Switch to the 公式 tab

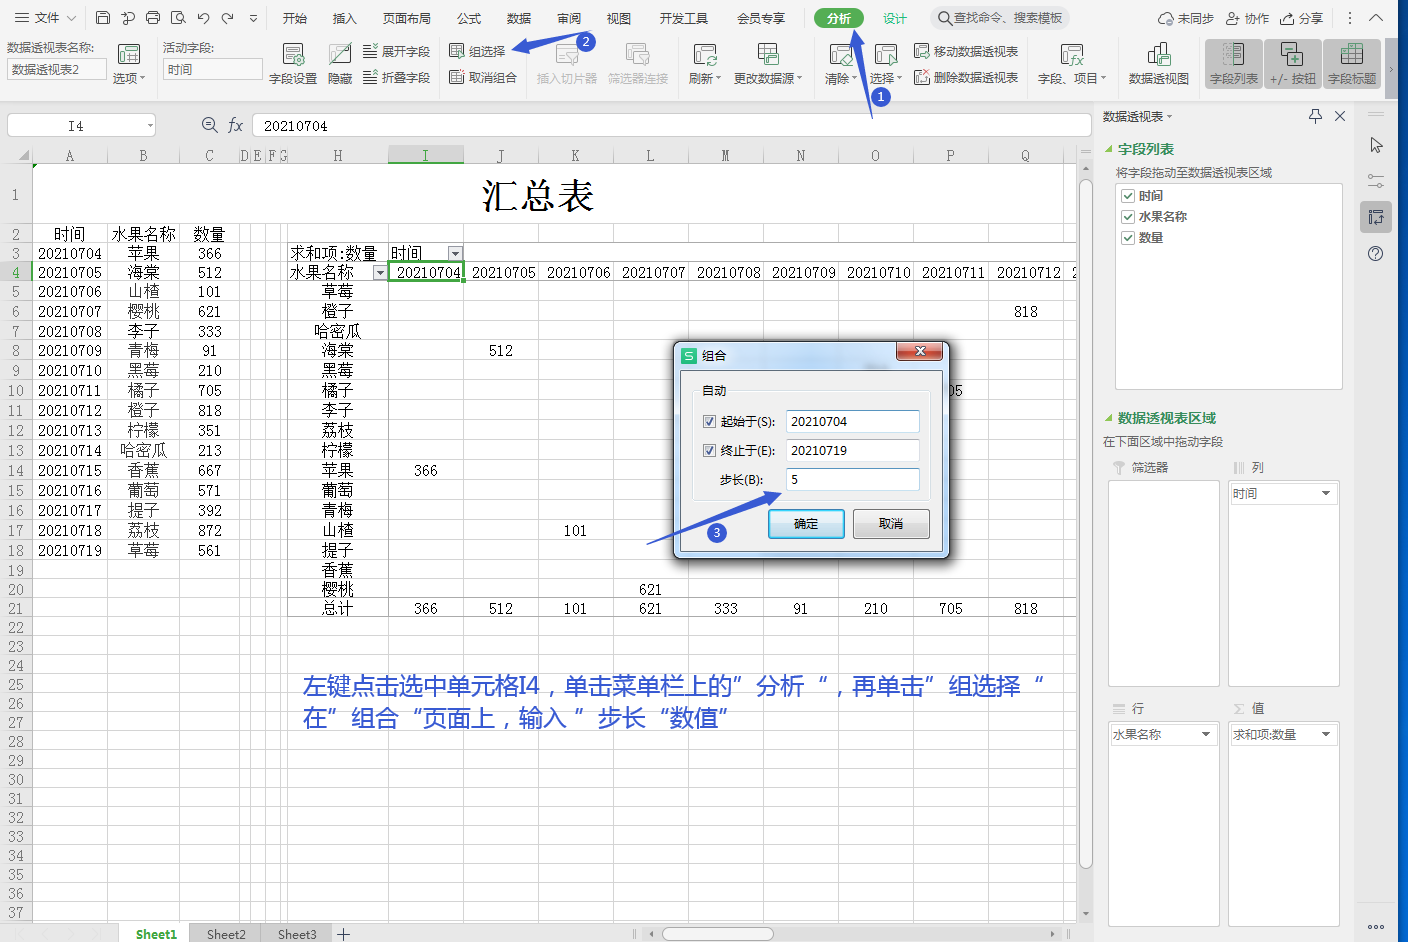[468, 18]
